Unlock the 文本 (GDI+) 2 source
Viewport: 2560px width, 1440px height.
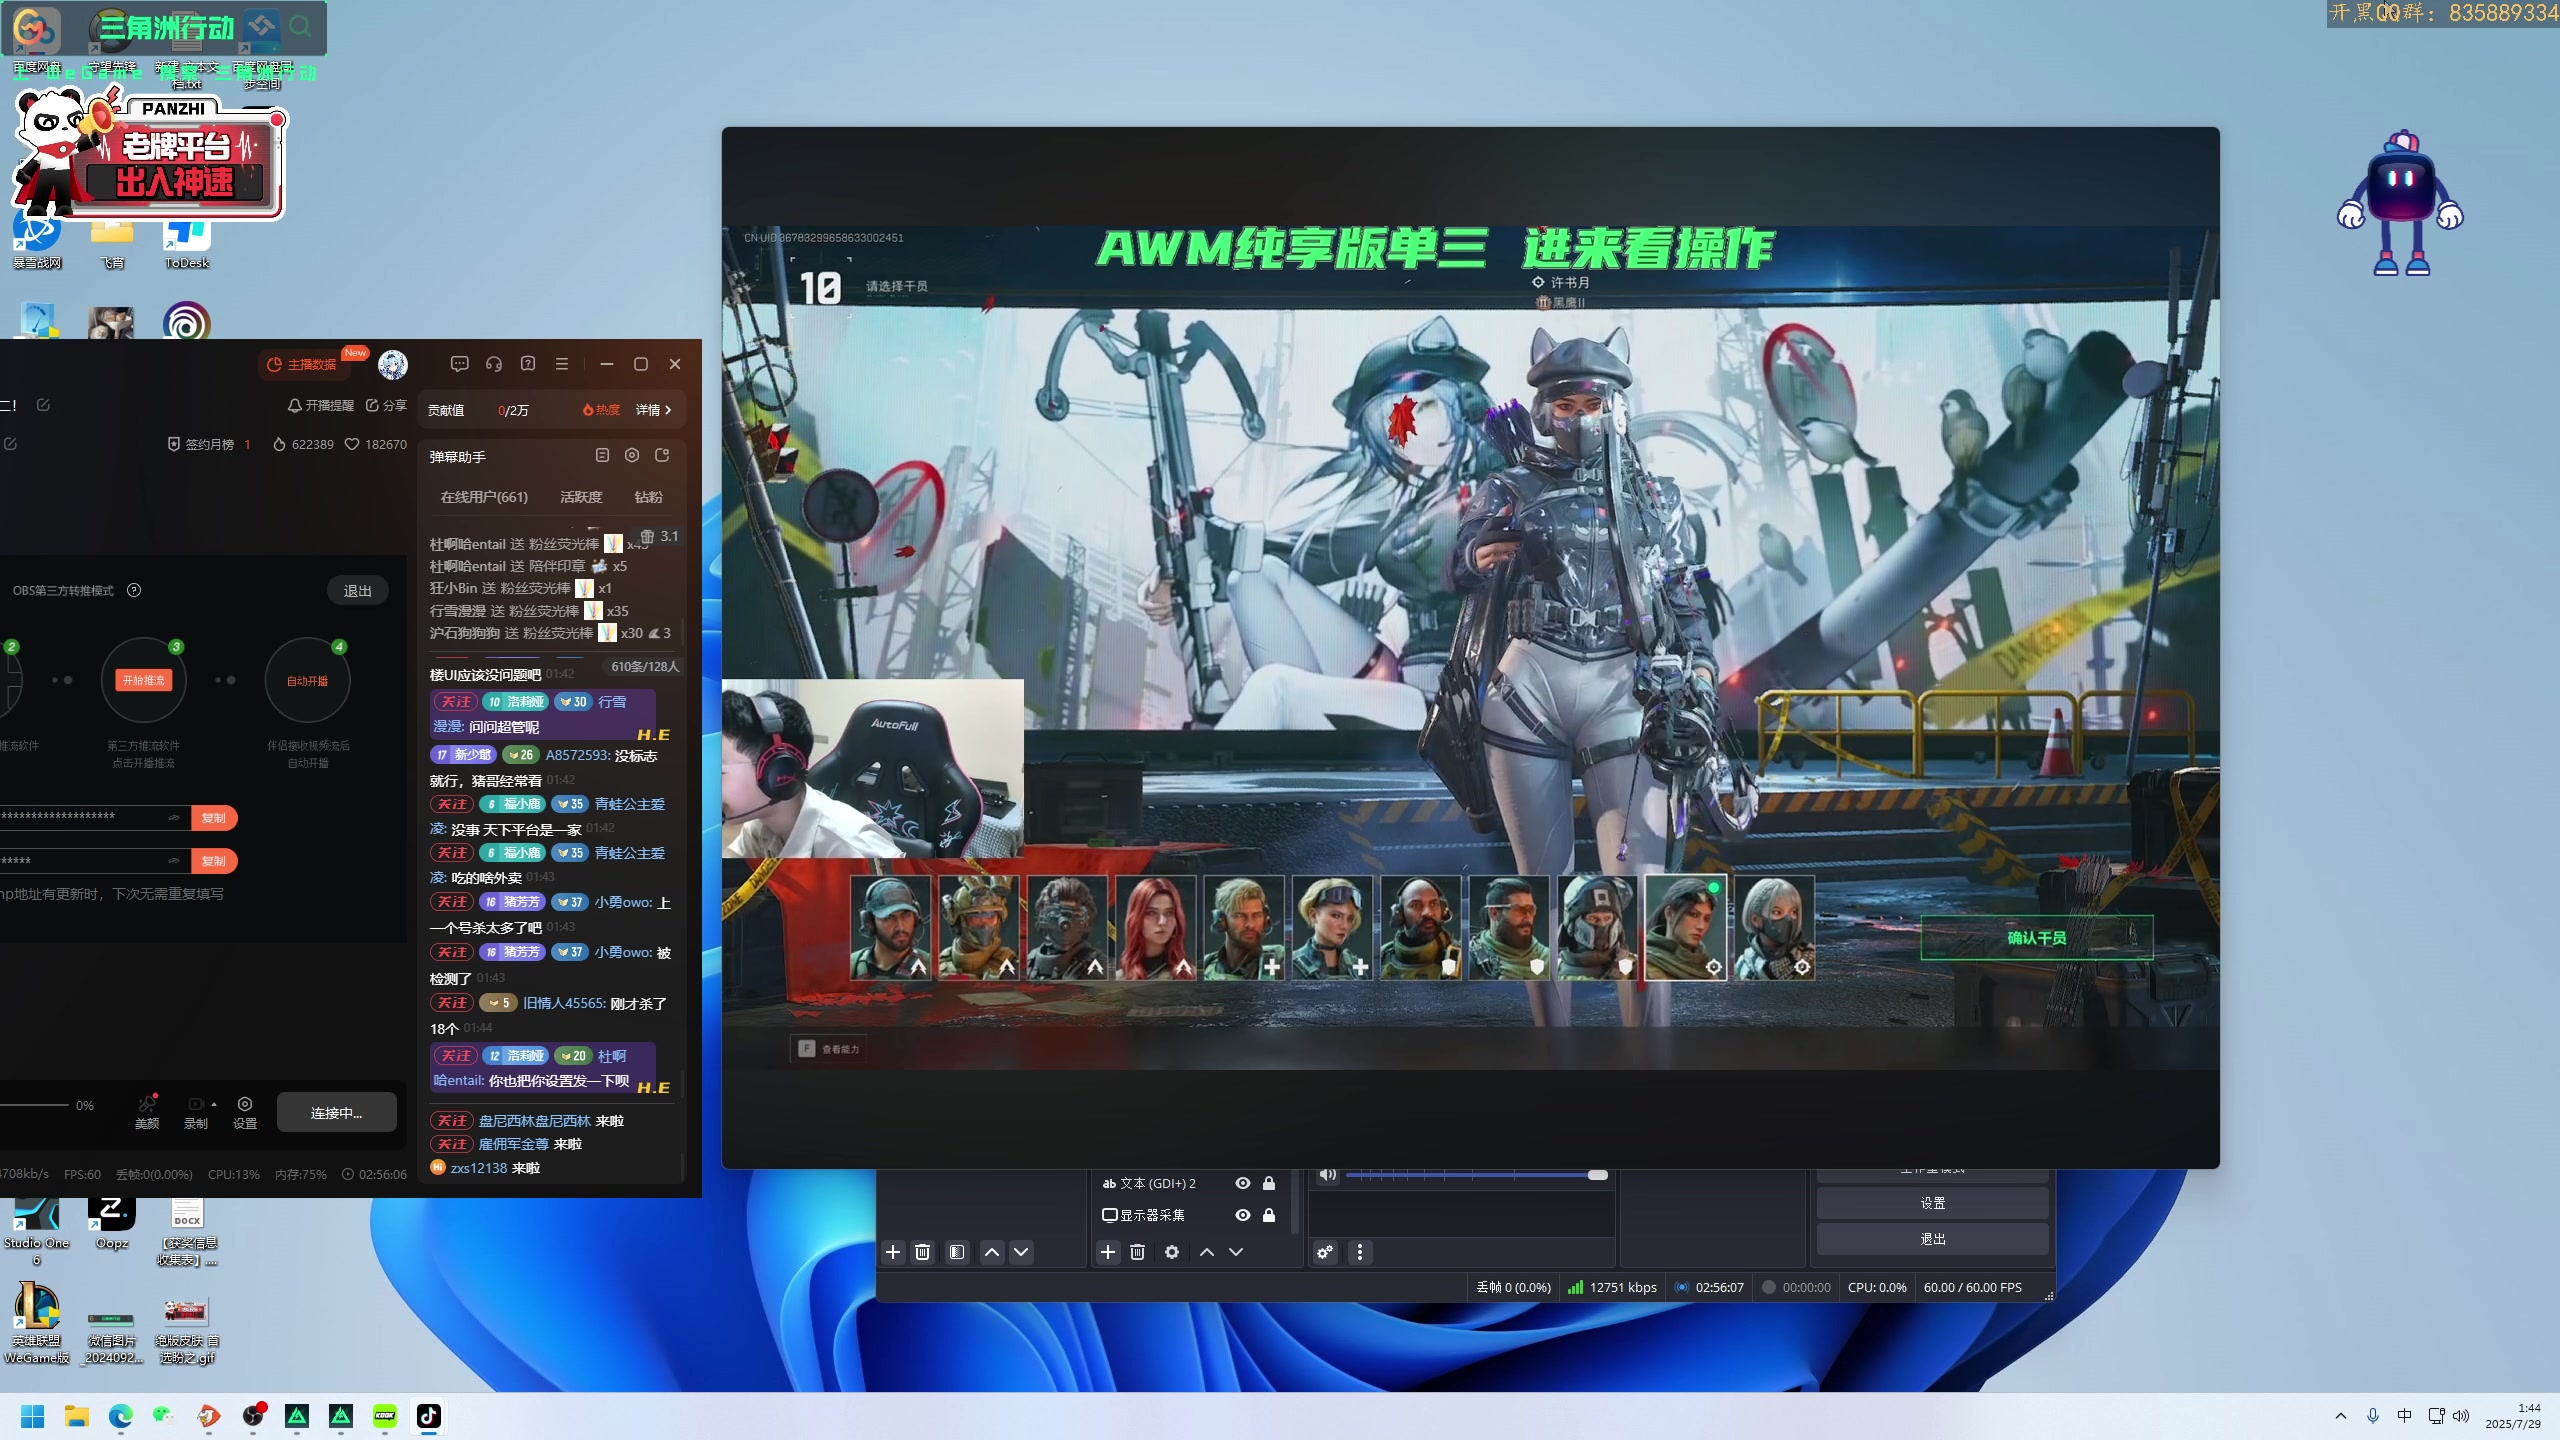1269,1183
